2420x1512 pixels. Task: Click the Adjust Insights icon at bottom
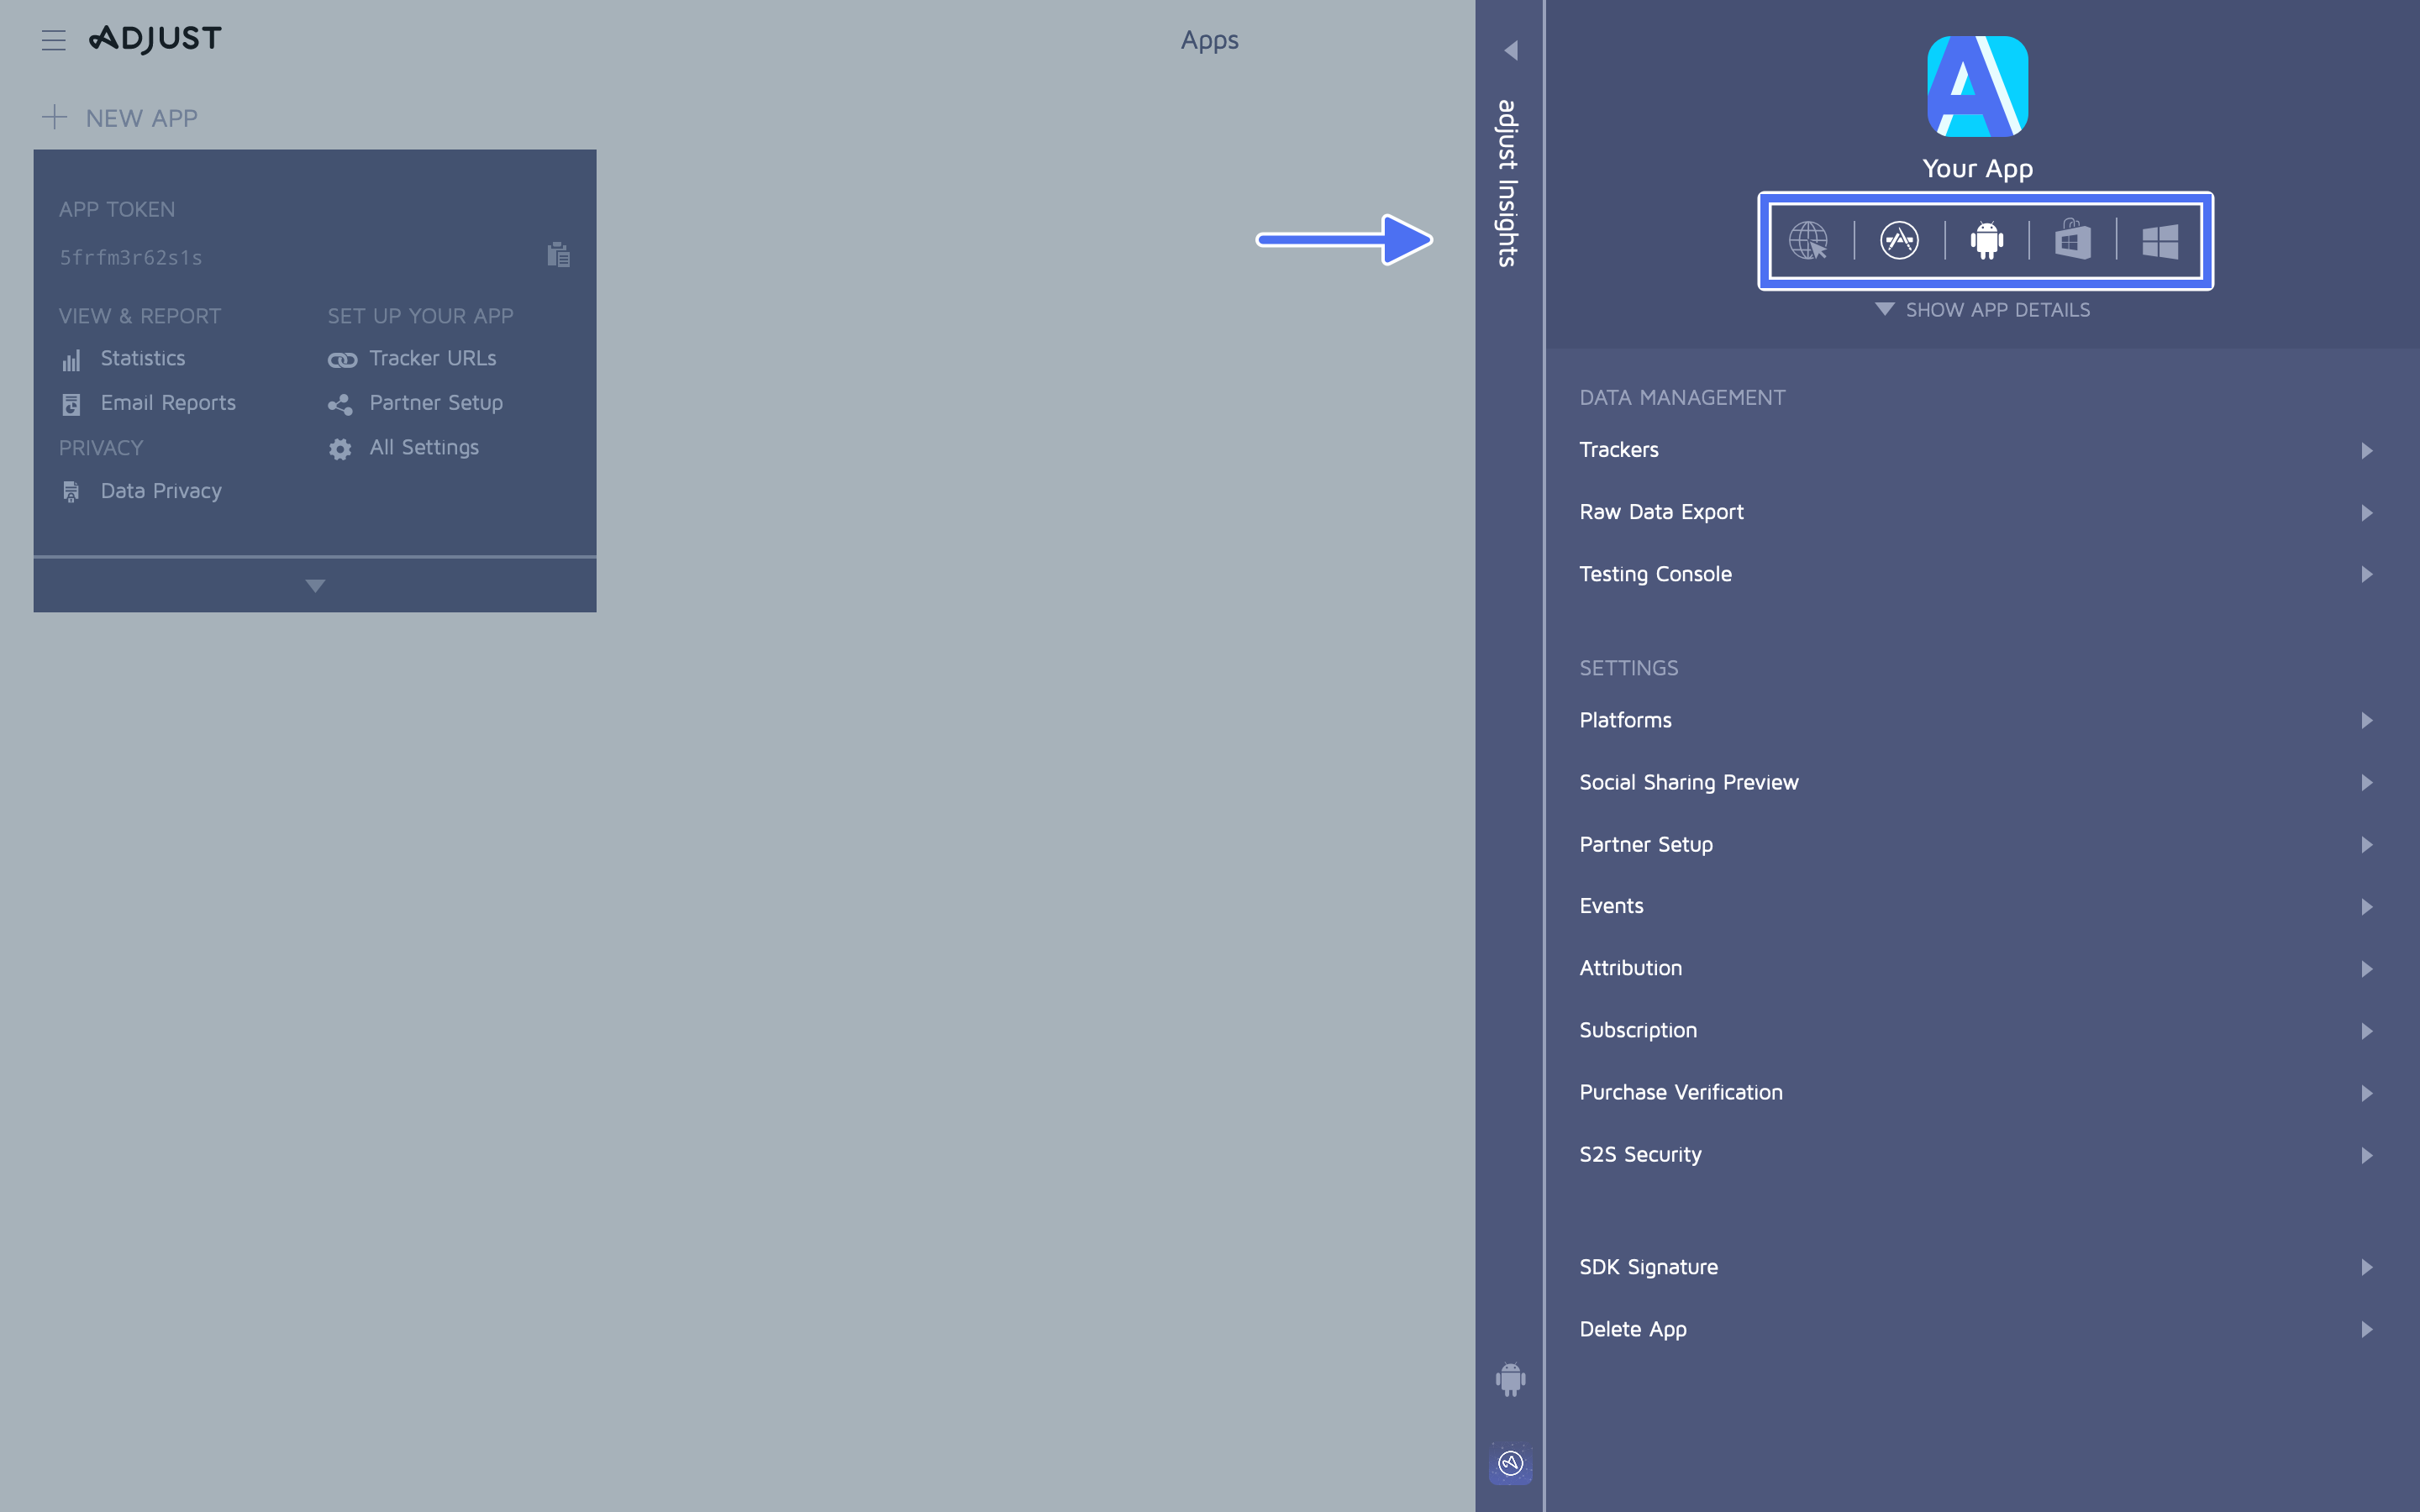point(1509,1464)
